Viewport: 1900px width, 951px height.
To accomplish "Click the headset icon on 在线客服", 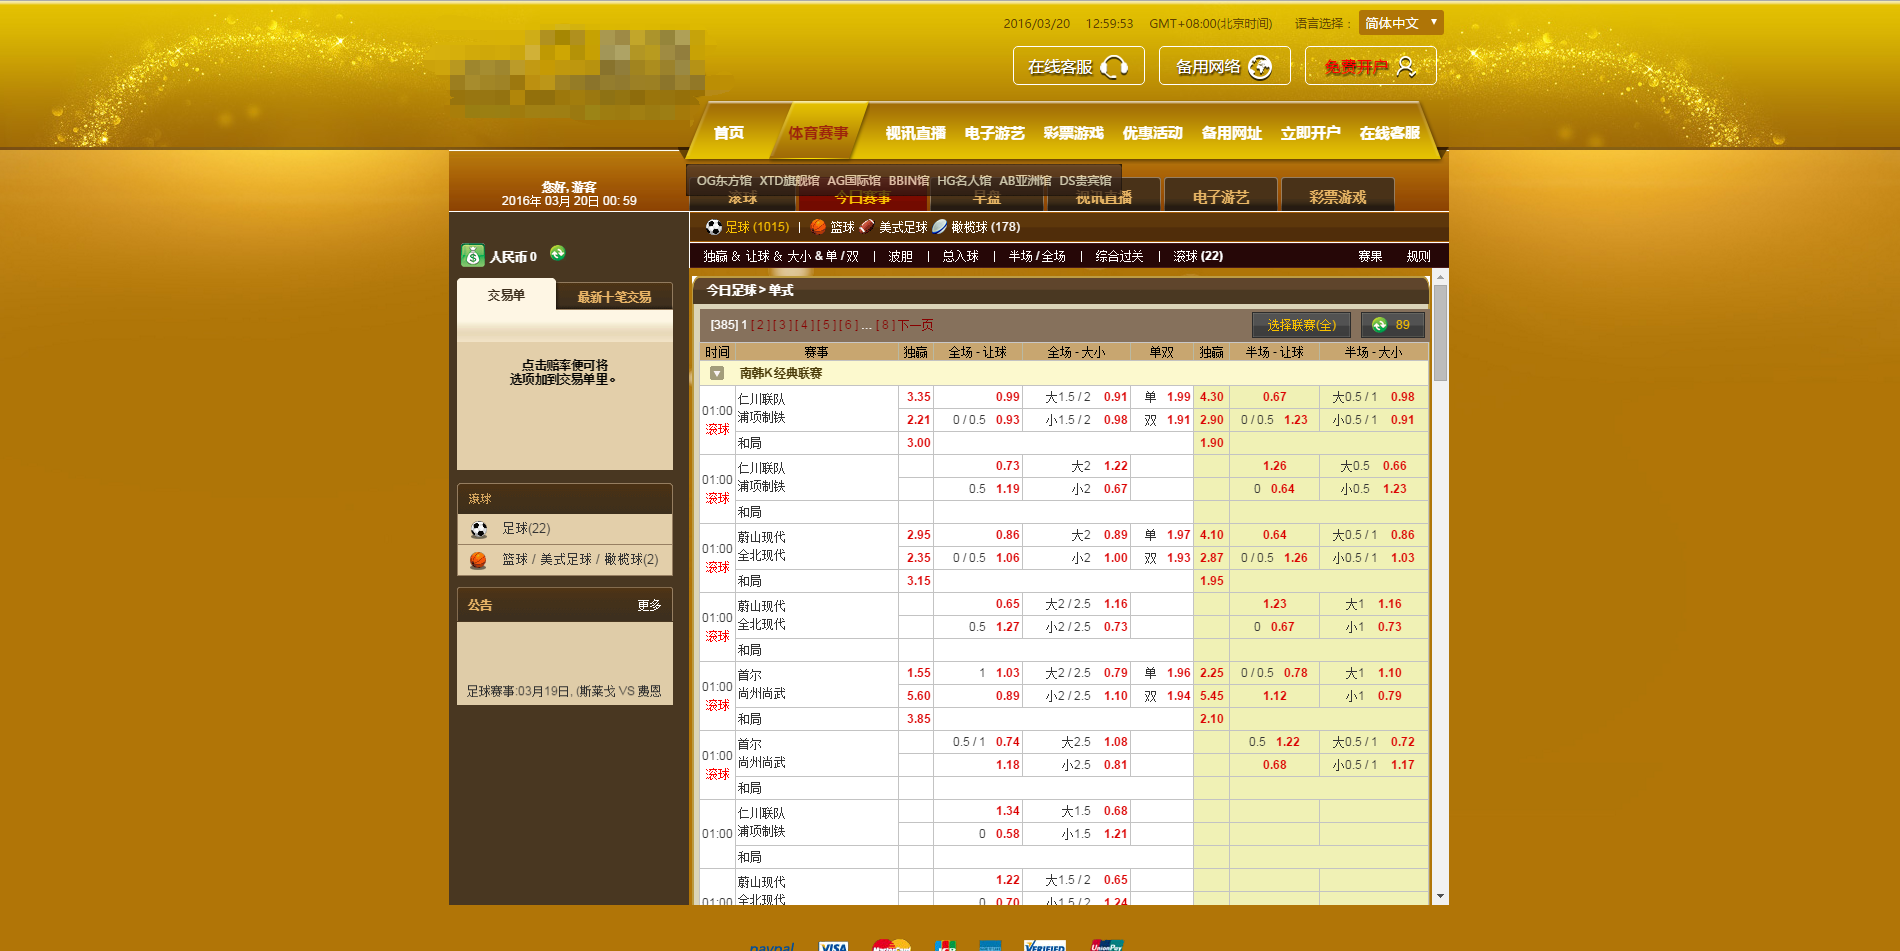I will click(1113, 67).
